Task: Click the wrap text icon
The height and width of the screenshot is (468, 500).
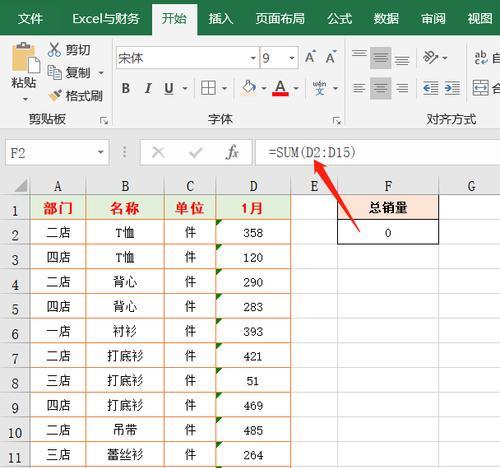Action: (x=481, y=58)
